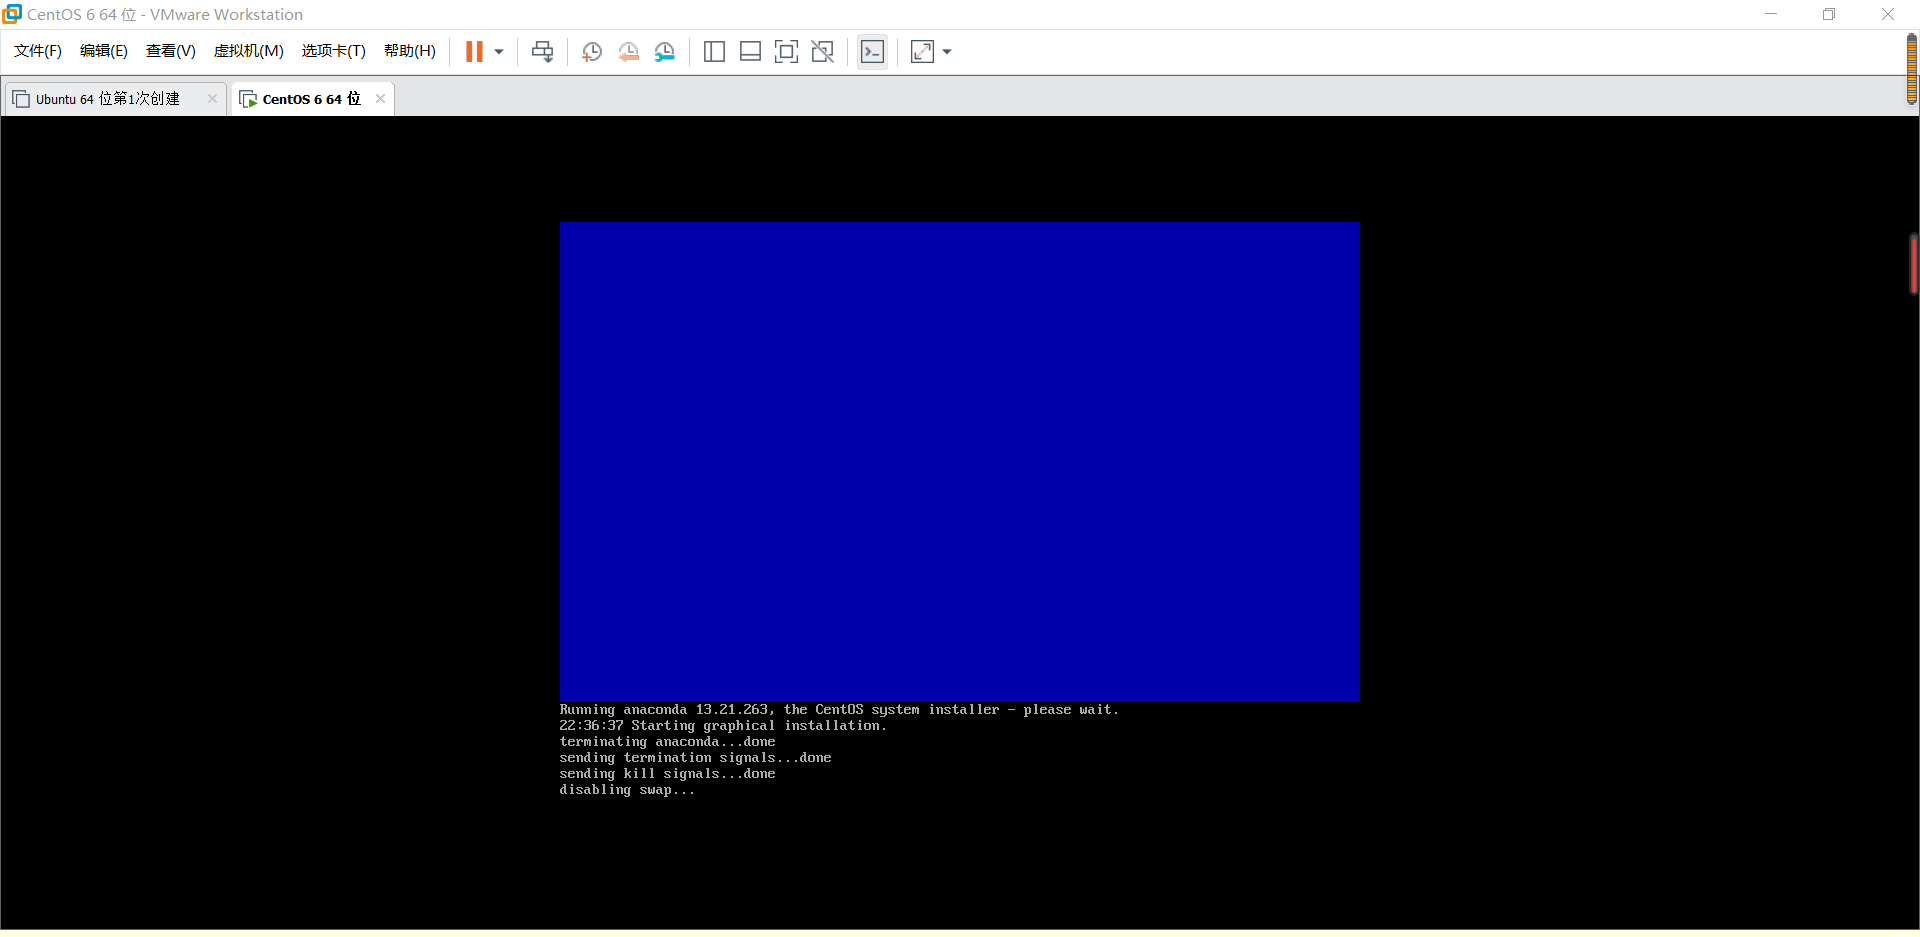This screenshot has height=937, width=1920.
Task: Click inside the blue installer screen
Action: (959, 461)
